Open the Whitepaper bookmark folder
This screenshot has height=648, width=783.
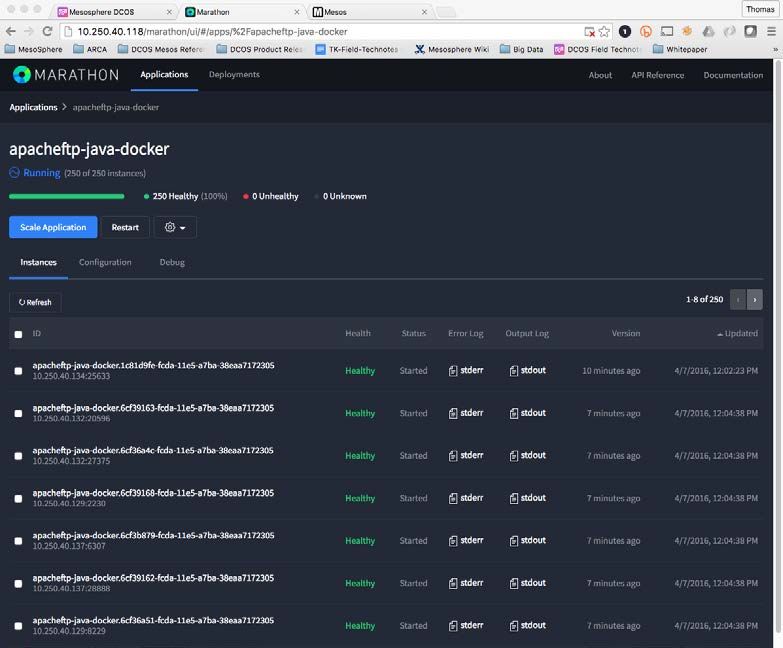point(680,49)
